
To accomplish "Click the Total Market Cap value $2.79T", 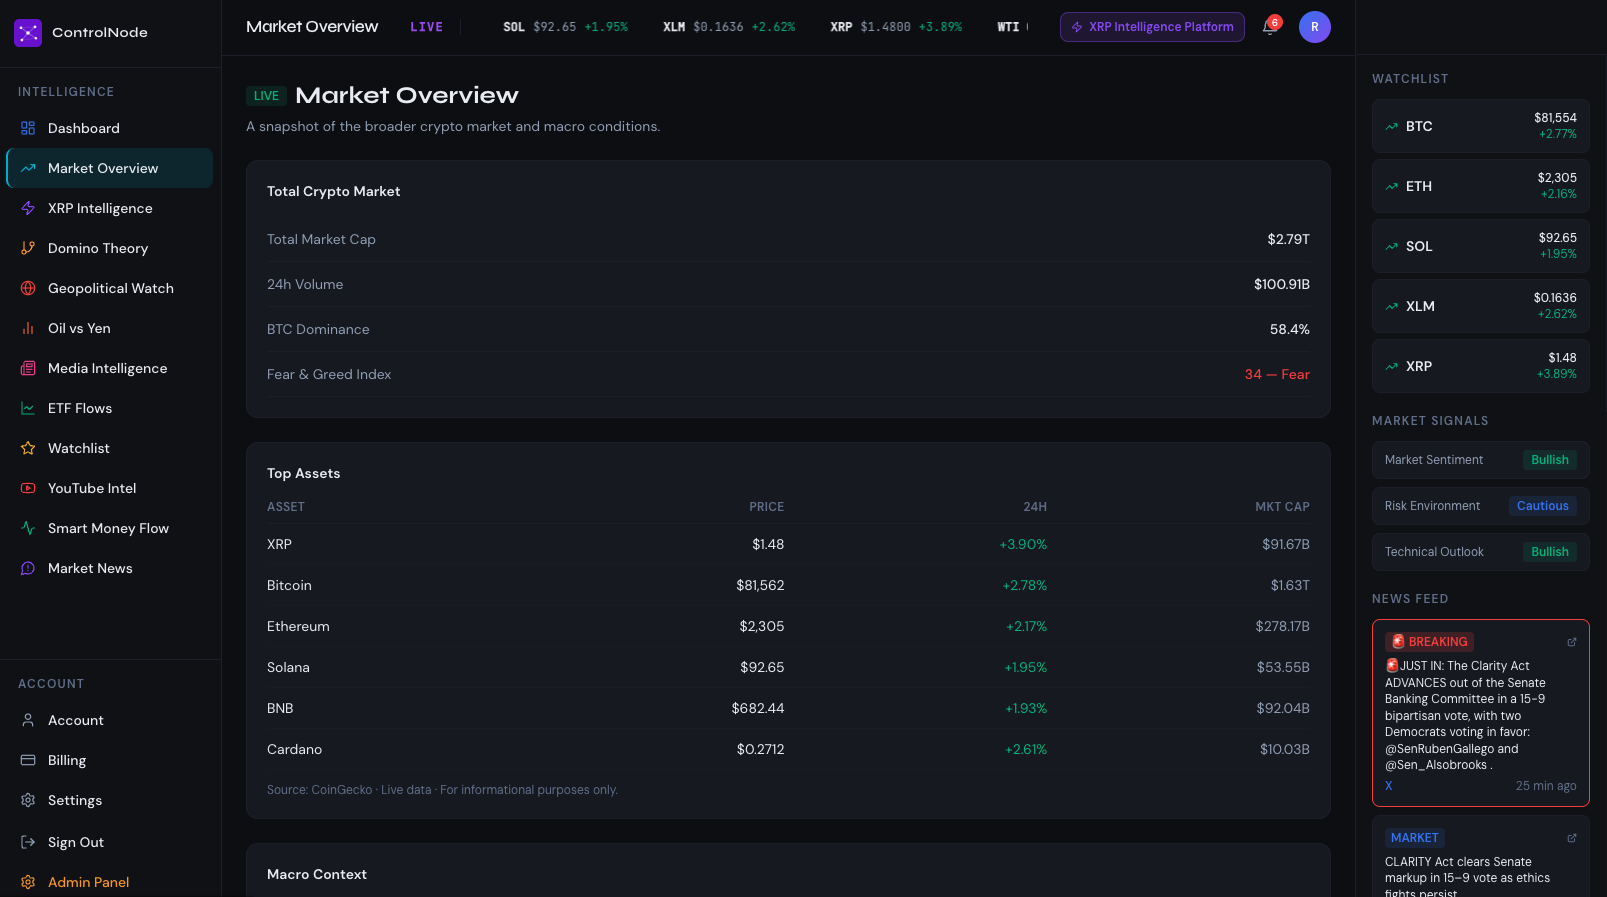I will (1288, 239).
